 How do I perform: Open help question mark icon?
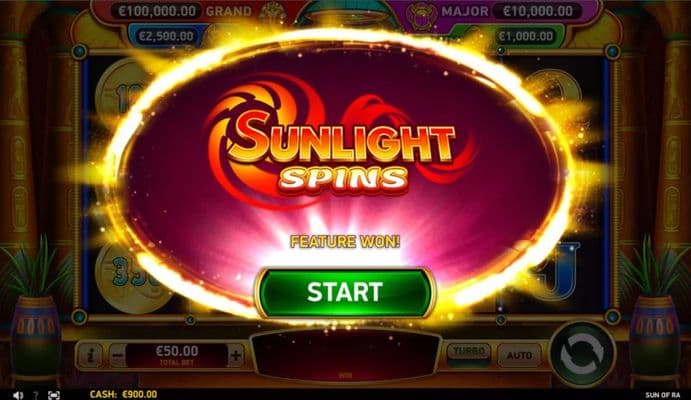[x=36, y=395]
